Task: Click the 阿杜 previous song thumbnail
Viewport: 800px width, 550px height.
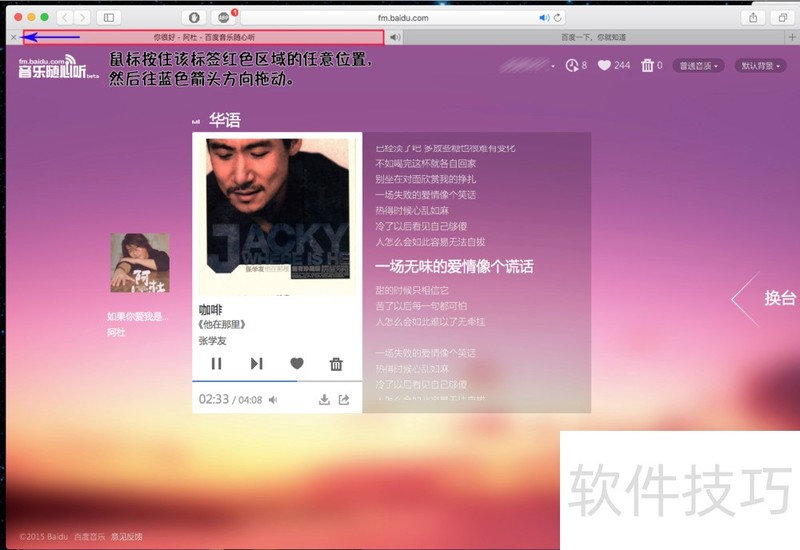Action: [x=140, y=263]
